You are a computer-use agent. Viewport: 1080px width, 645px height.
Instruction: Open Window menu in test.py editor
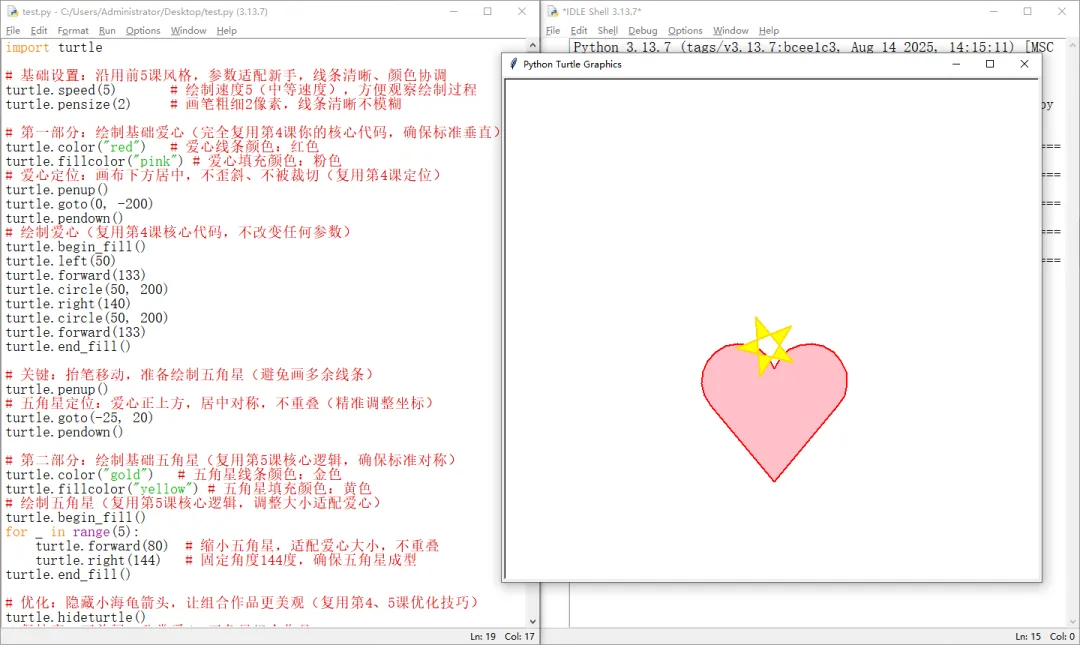[188, 30]
